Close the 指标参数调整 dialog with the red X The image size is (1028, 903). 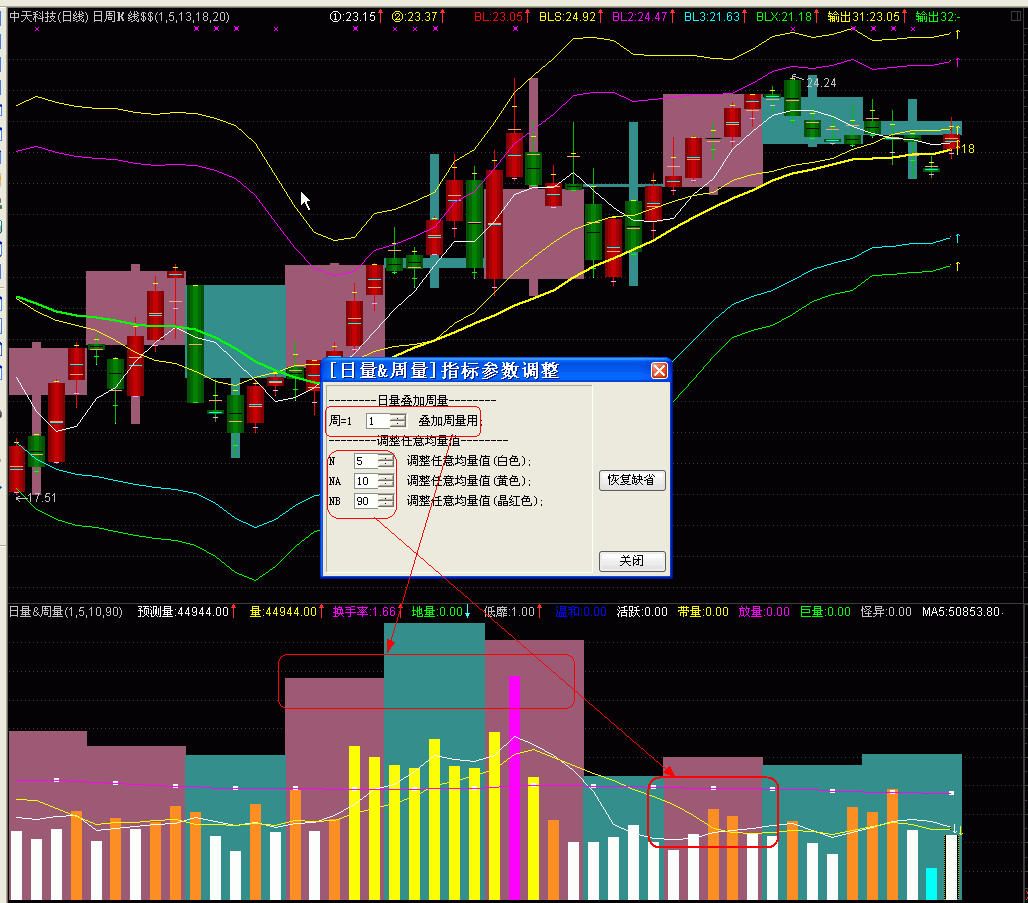tap(659, 371)
